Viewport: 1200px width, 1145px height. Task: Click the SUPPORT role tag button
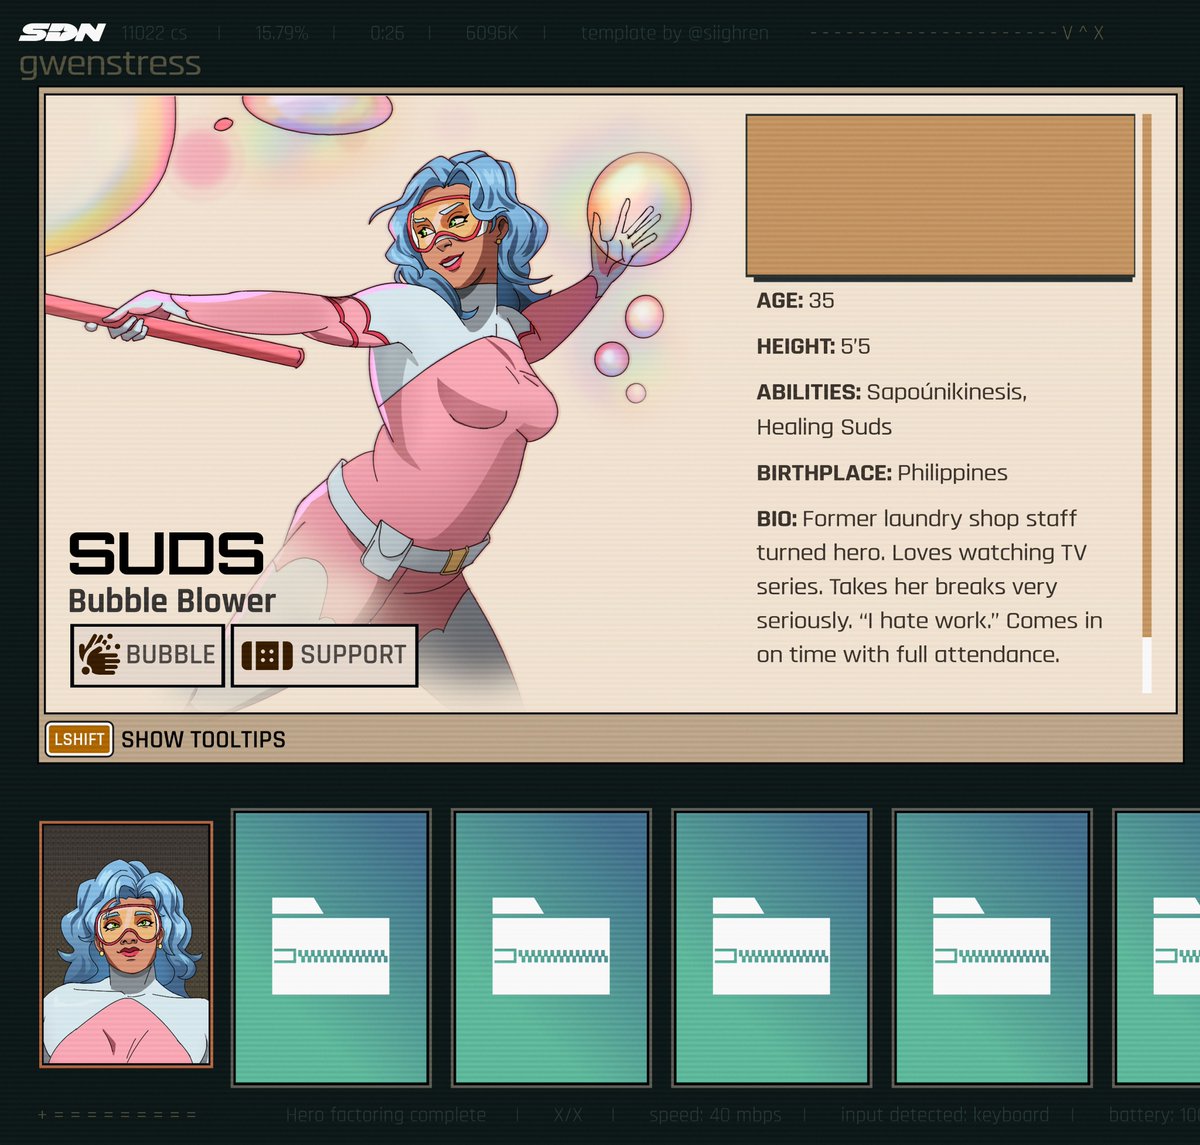324,655
